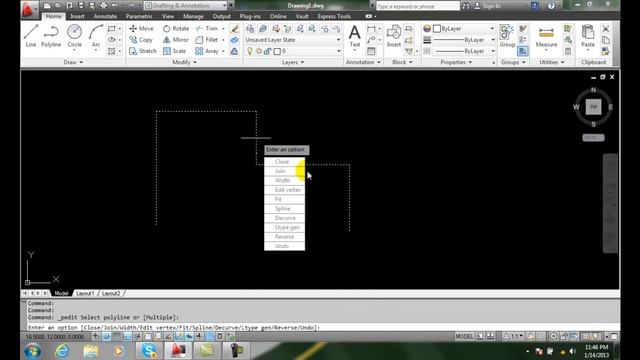Switch to the Parametric ribbon tab
Screen dimensions: 640x360
click(x=139, y=16)
